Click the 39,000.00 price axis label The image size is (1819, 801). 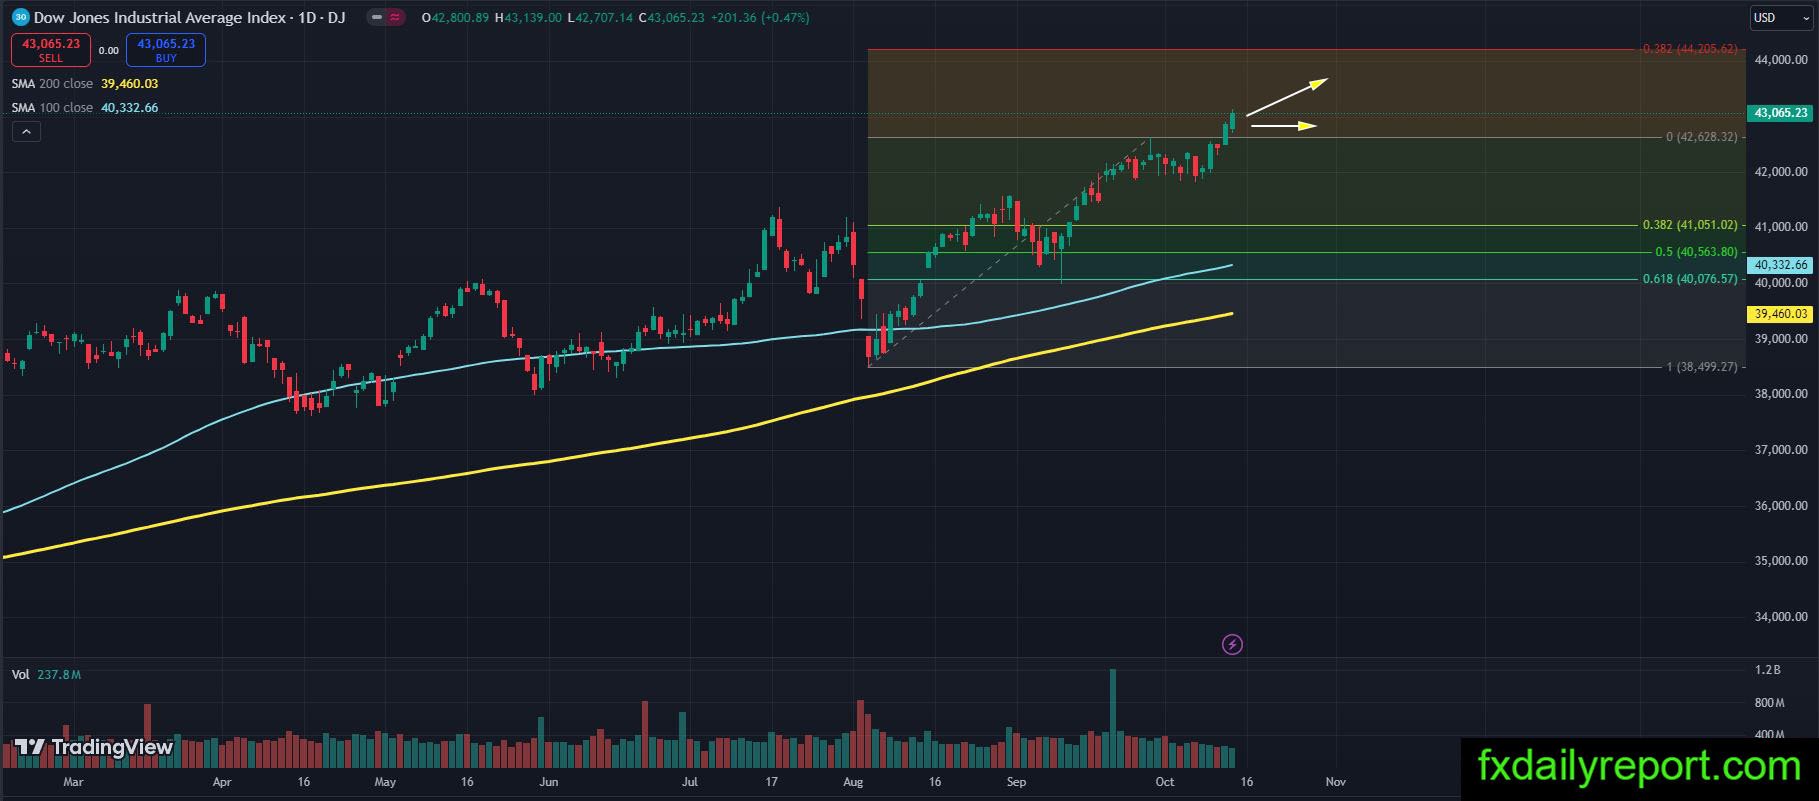[x=1781, y=339]
